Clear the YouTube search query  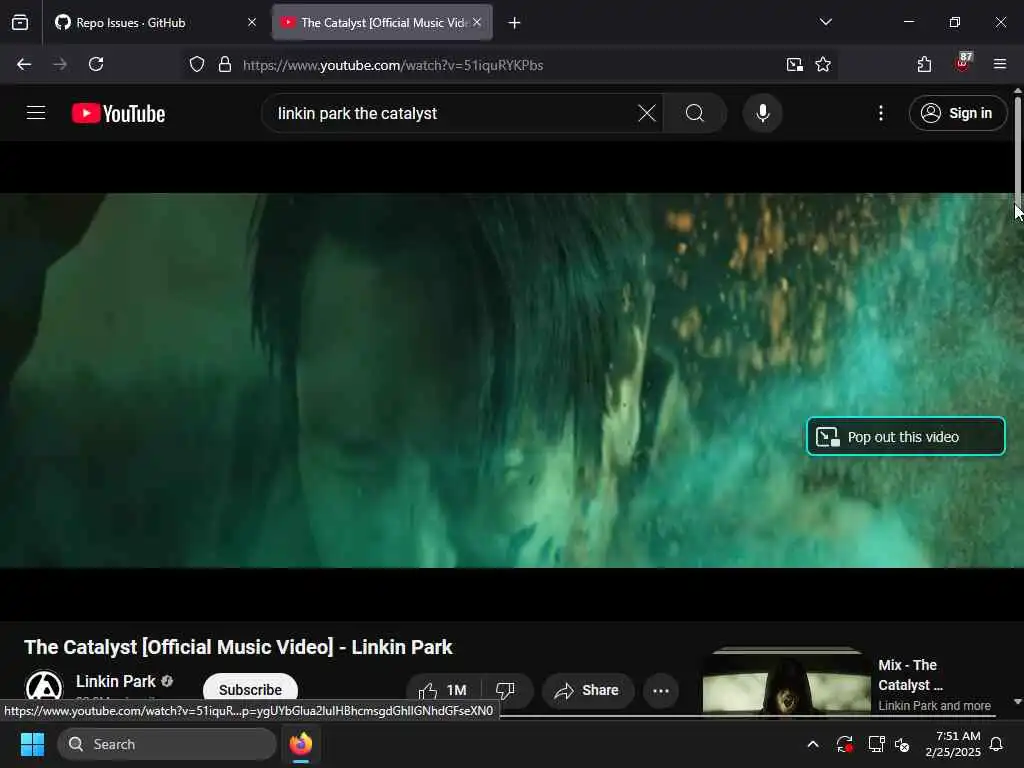[x=647, y=114]
